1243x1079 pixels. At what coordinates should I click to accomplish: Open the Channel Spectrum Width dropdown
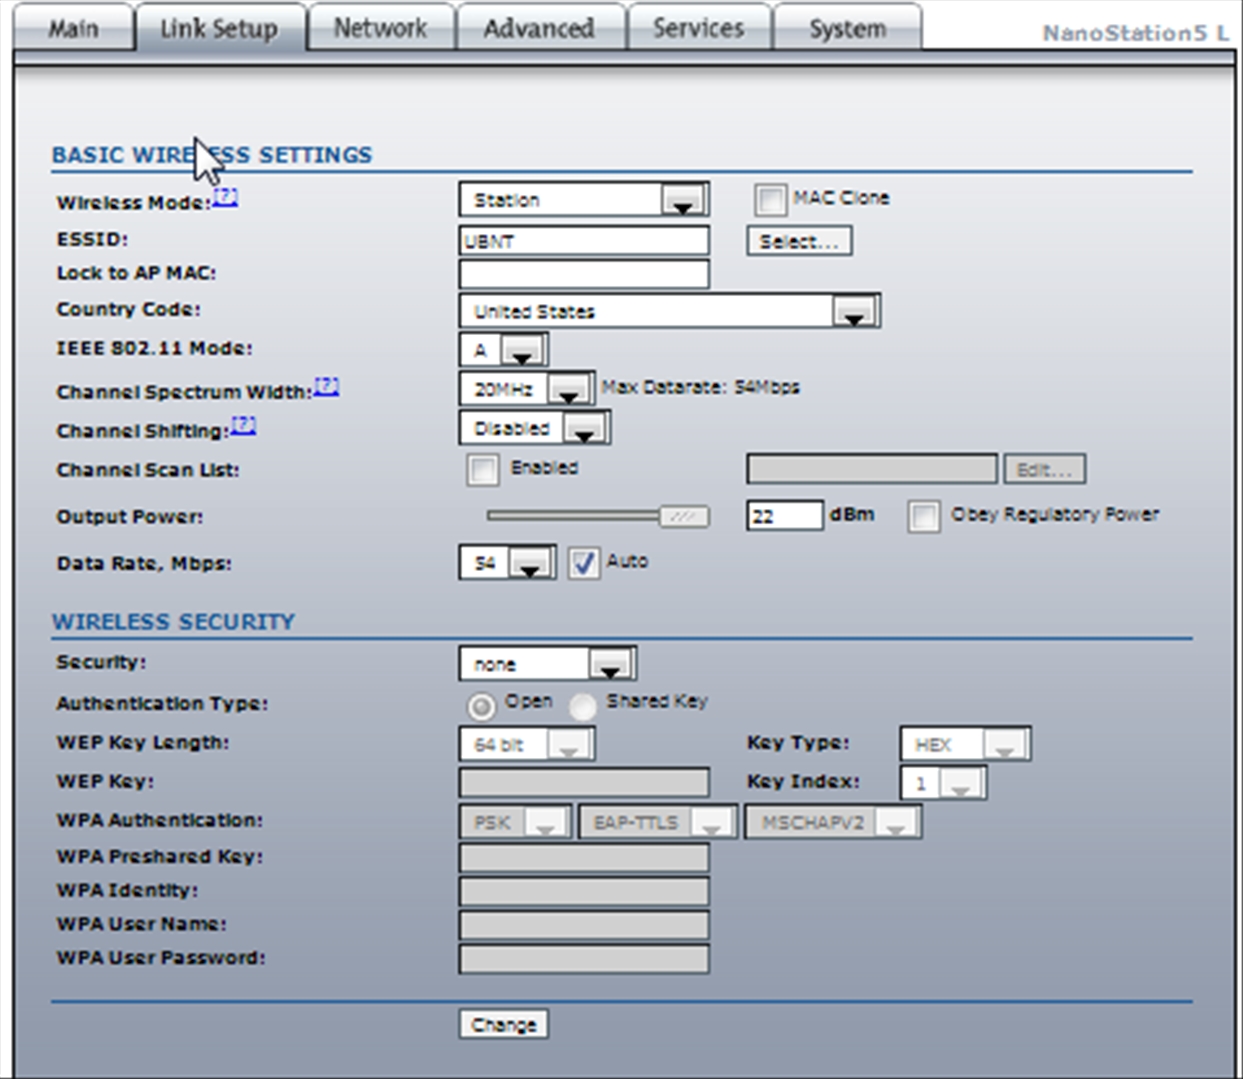(527, 389)
